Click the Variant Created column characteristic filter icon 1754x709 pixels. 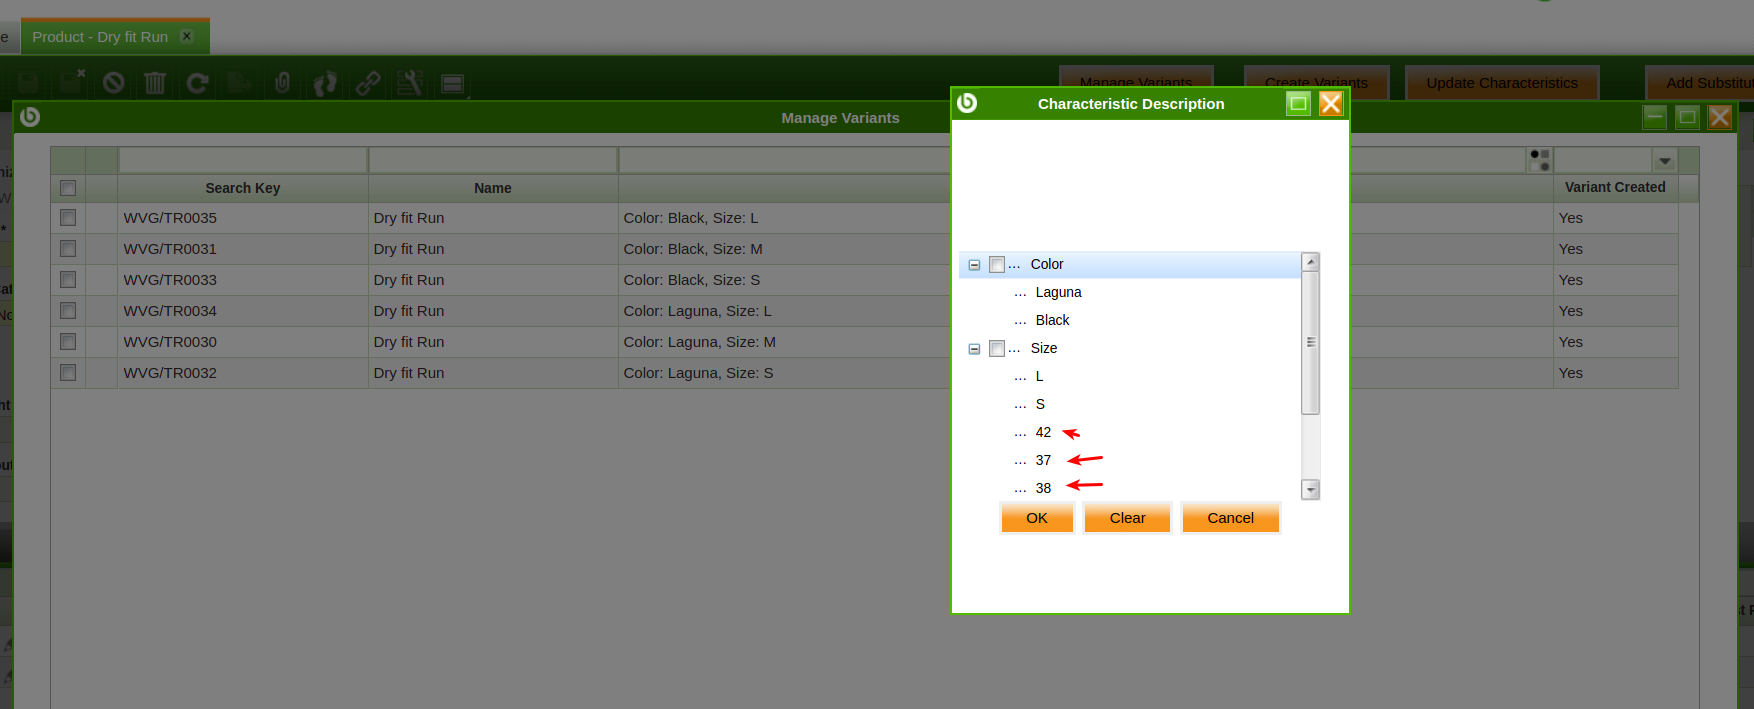pyautogui.click(x=1540, y=160)
